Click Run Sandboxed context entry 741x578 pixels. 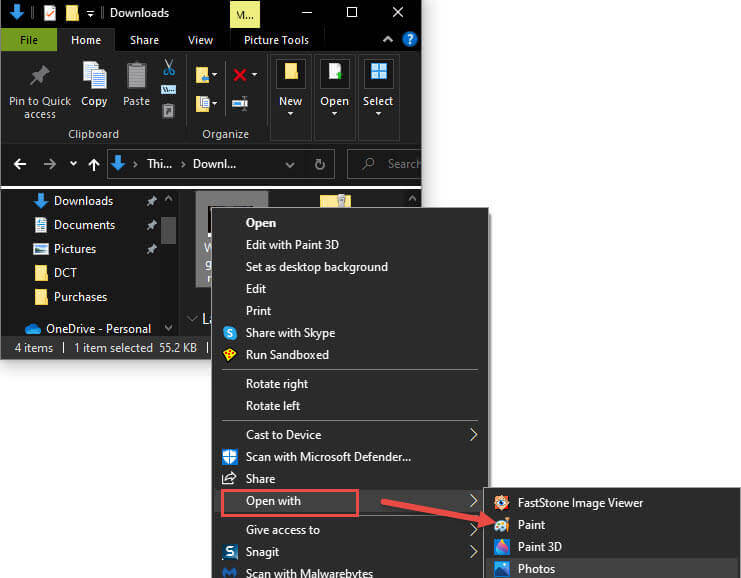click(350, 355)
